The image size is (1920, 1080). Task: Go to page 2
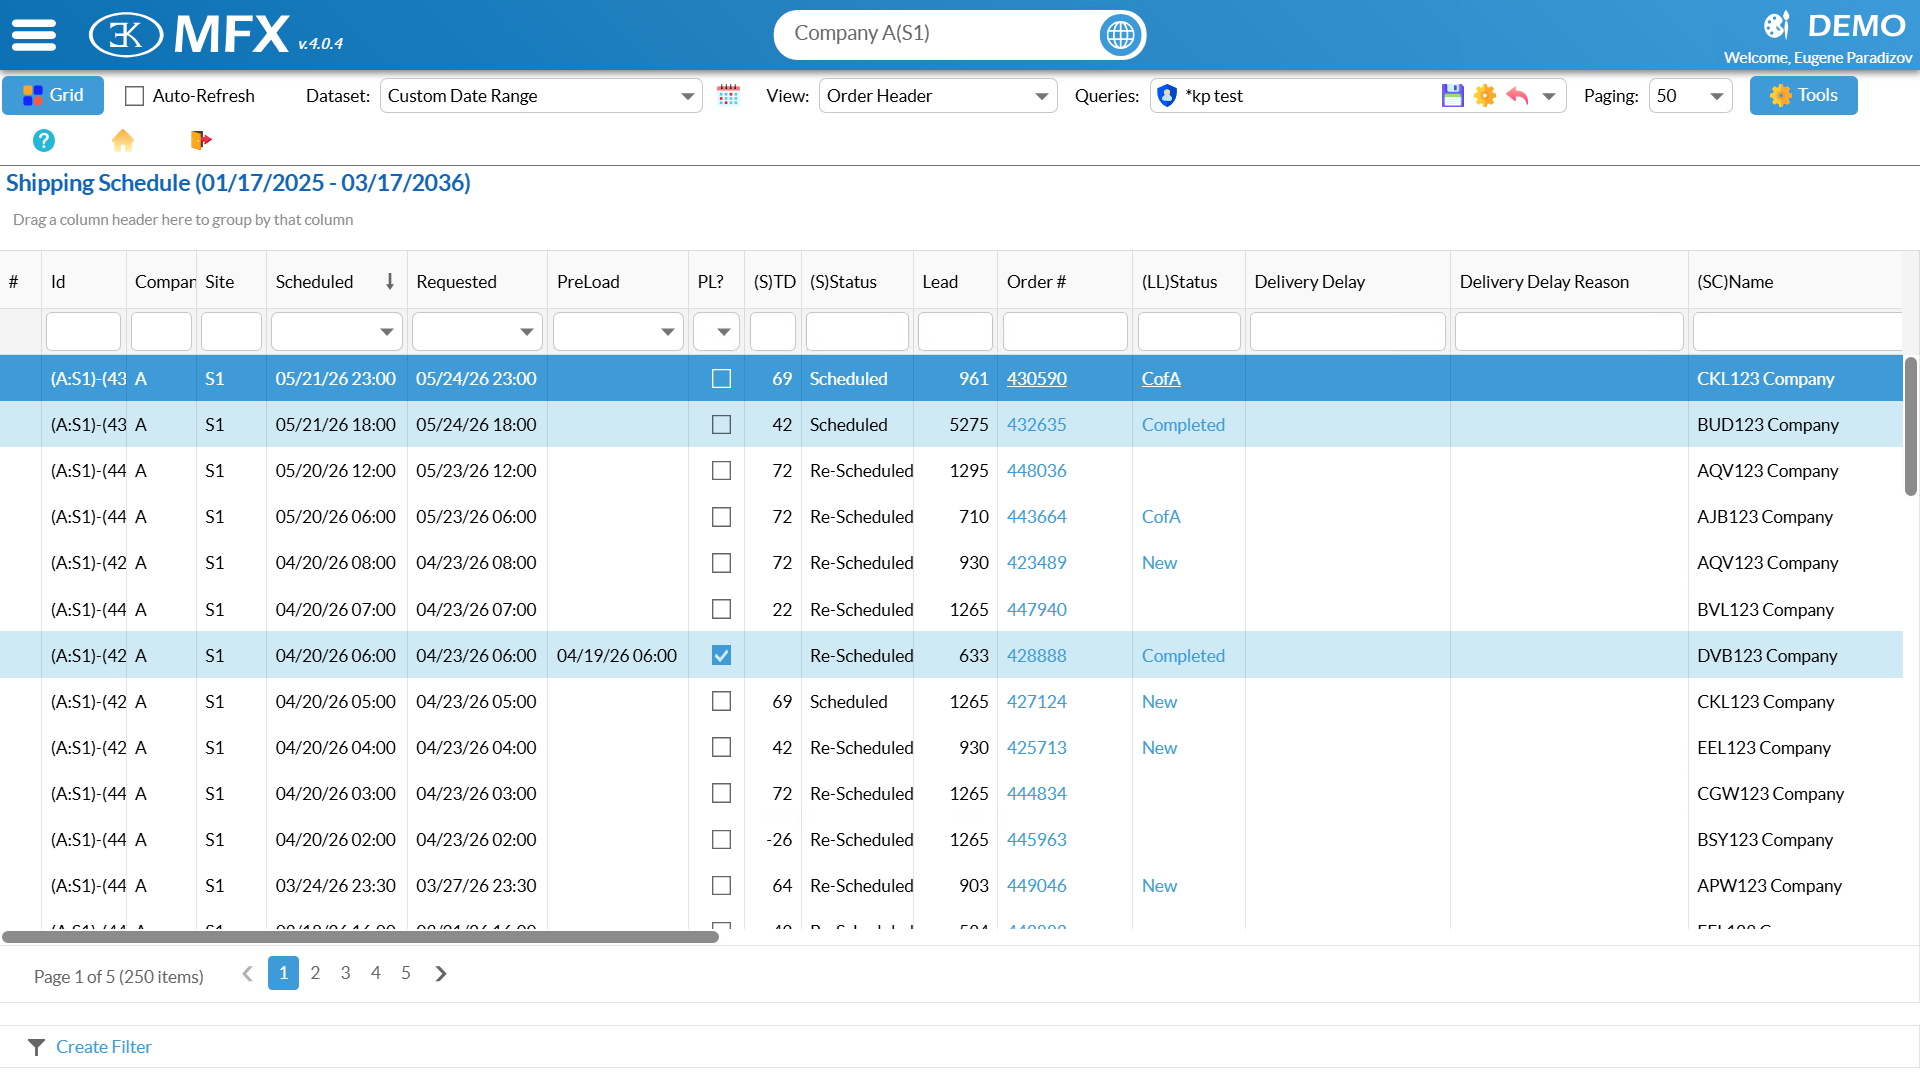315,973
